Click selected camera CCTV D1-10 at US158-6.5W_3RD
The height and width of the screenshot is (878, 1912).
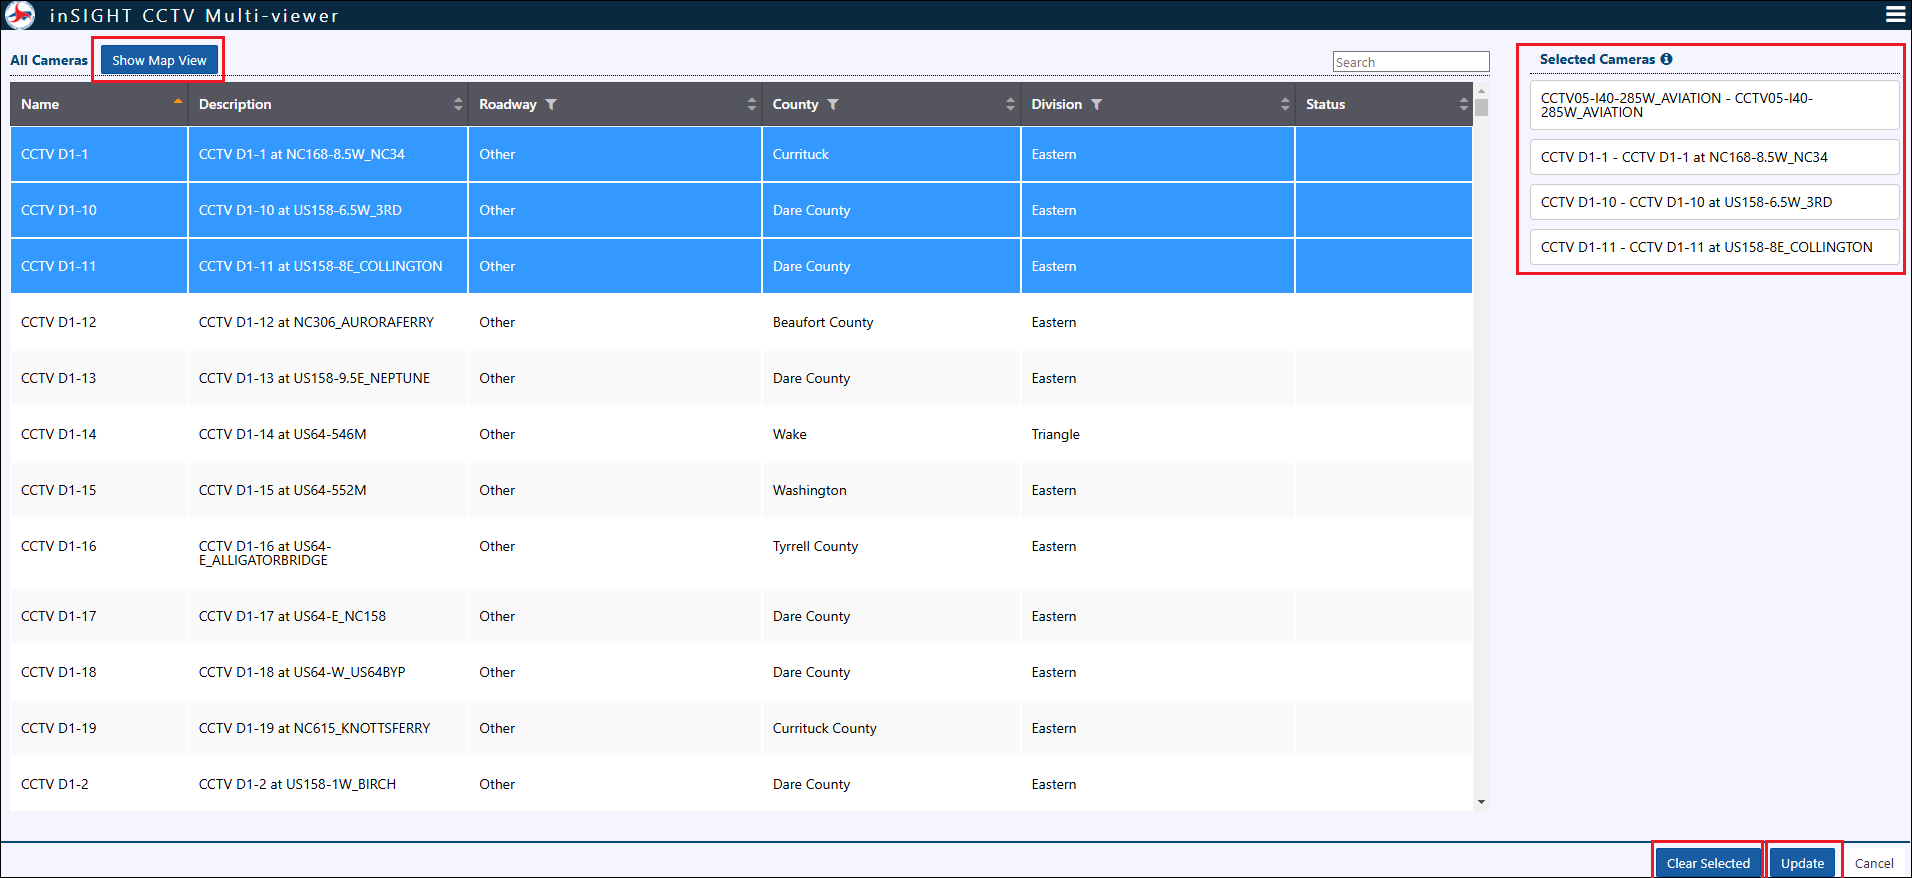pyautogui.click(x=1714, y=202)
